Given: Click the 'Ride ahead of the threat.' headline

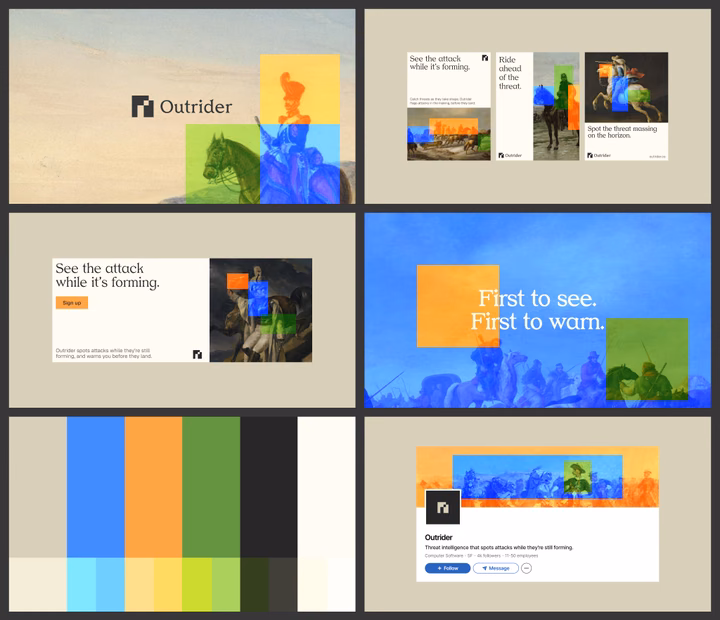Looking at the screenshot, I should point(510,73).
